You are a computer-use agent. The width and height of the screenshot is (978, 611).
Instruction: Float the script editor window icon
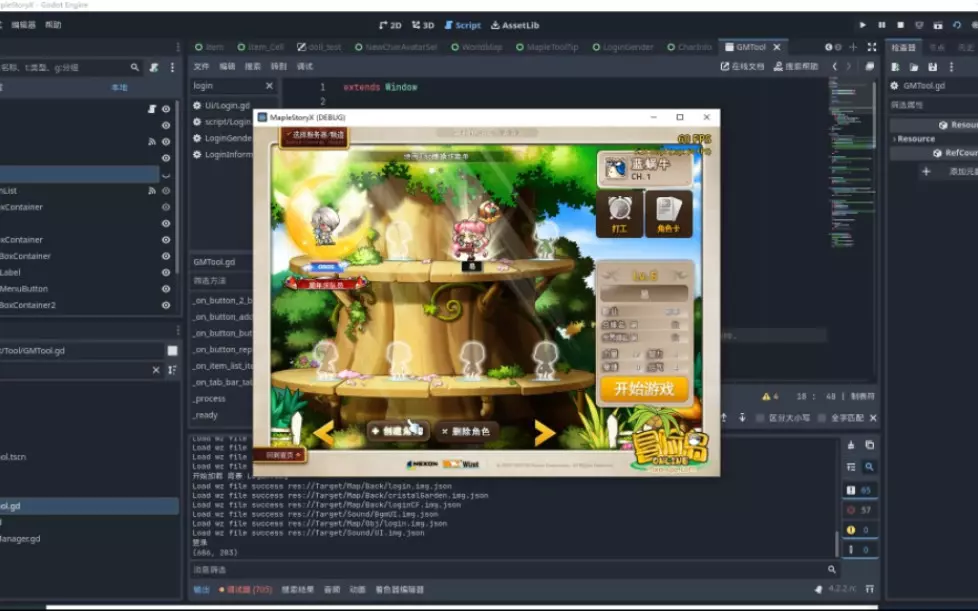pyautogui.click(x=869, y=66)
